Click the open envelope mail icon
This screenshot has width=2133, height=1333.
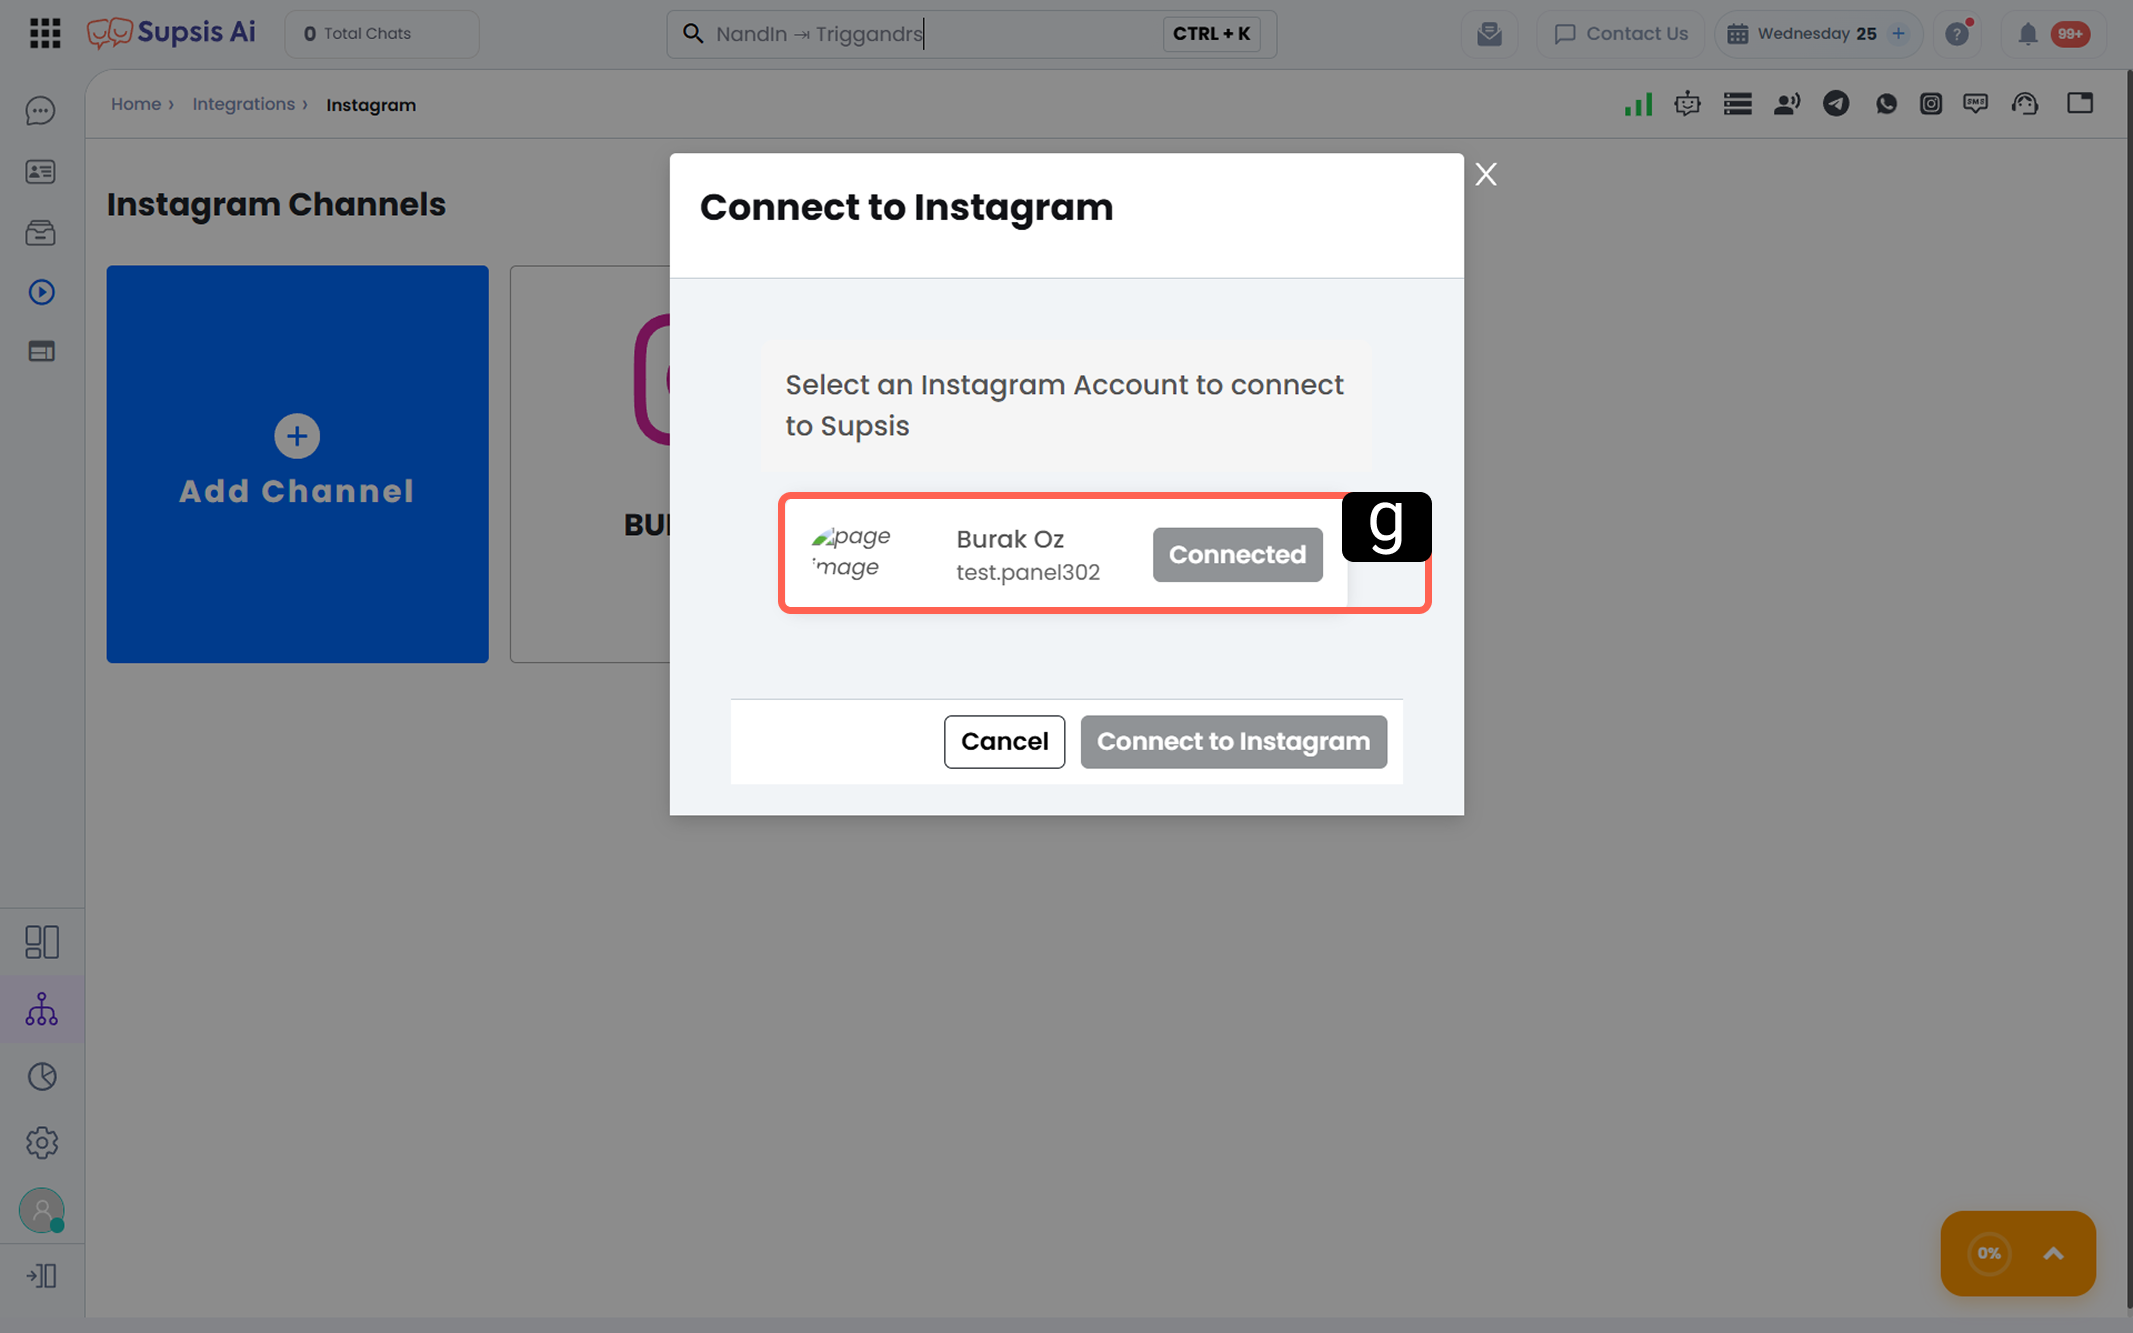click(1489, 34)
